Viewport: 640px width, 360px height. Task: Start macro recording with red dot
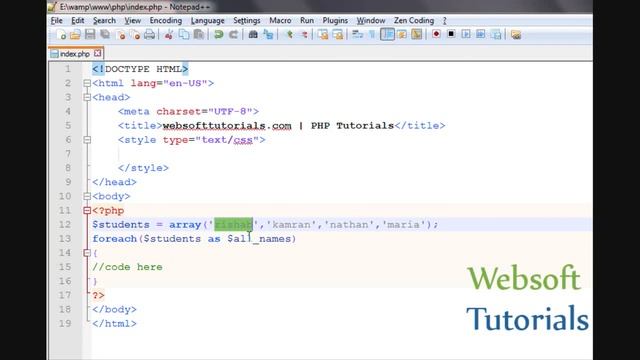coord(436,34)
